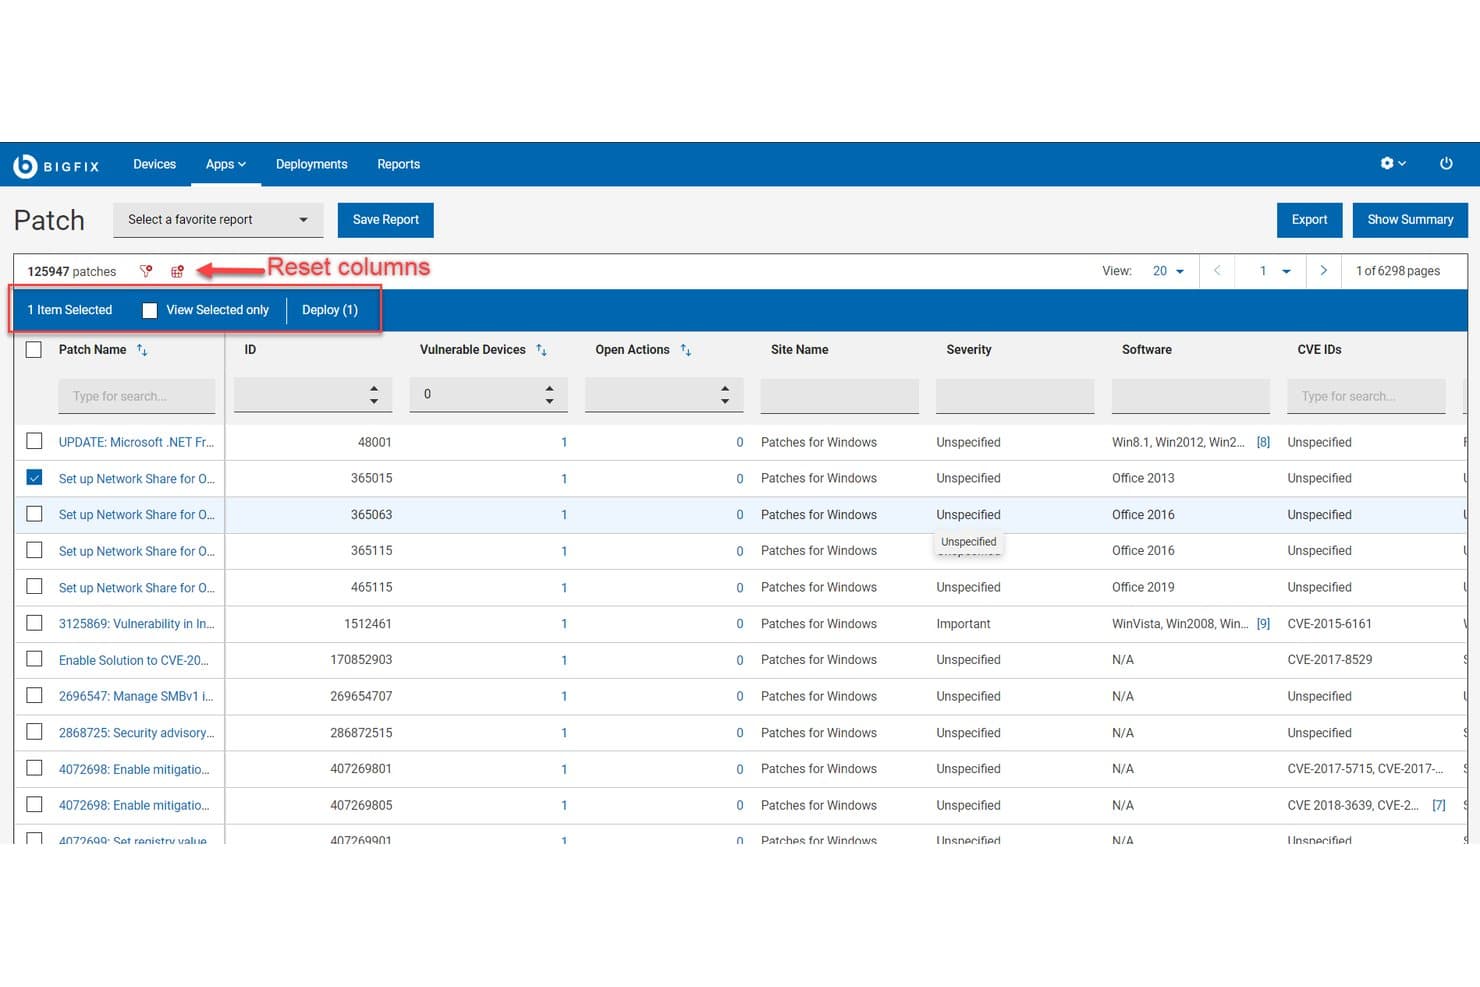Image resolution: width=1480 pixels, height=987 pixels.
Task: Click the Reset columns icon
Action: coord(177,271)
